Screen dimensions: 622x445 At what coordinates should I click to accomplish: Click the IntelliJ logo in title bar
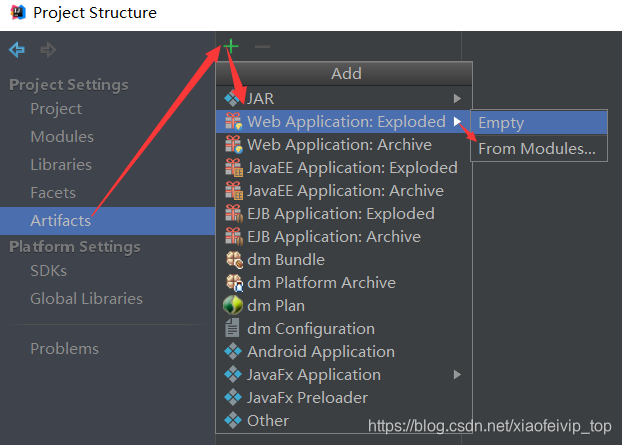[18, 12]
